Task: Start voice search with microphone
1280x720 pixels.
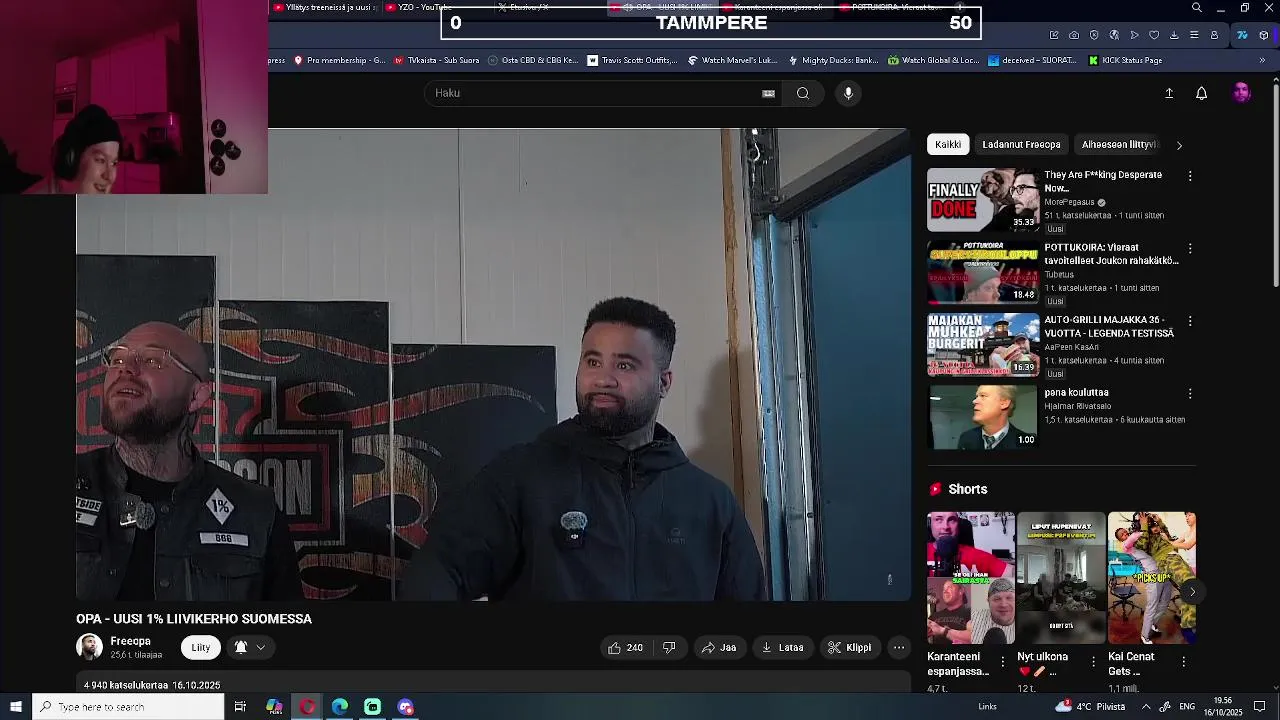Action: point(848,93)
